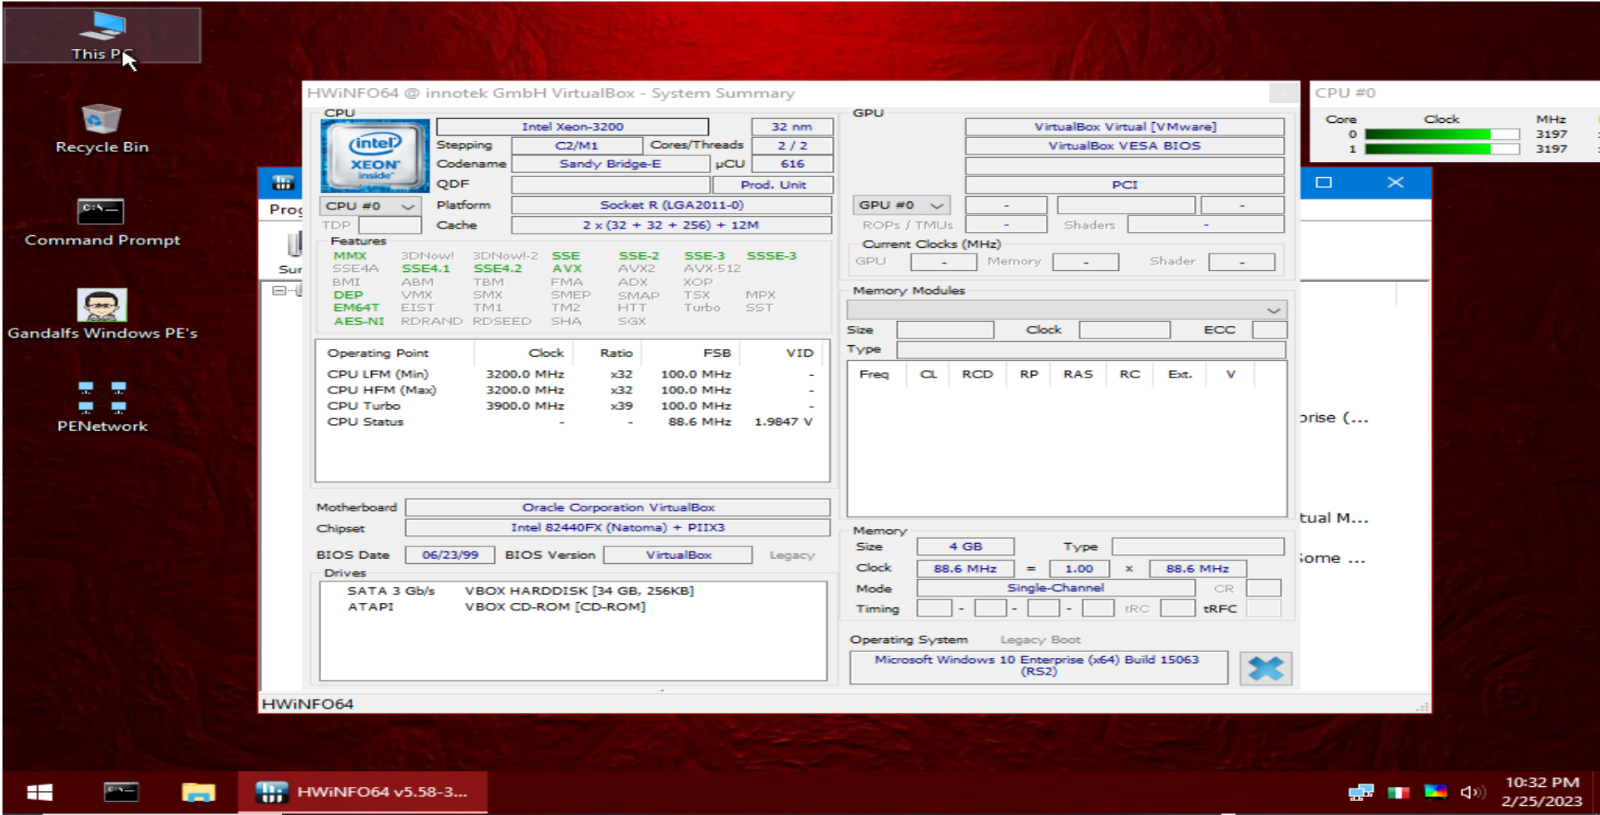Click the network tray icon
Viewport: 1600px width, 815px height.
point(1361,792)
